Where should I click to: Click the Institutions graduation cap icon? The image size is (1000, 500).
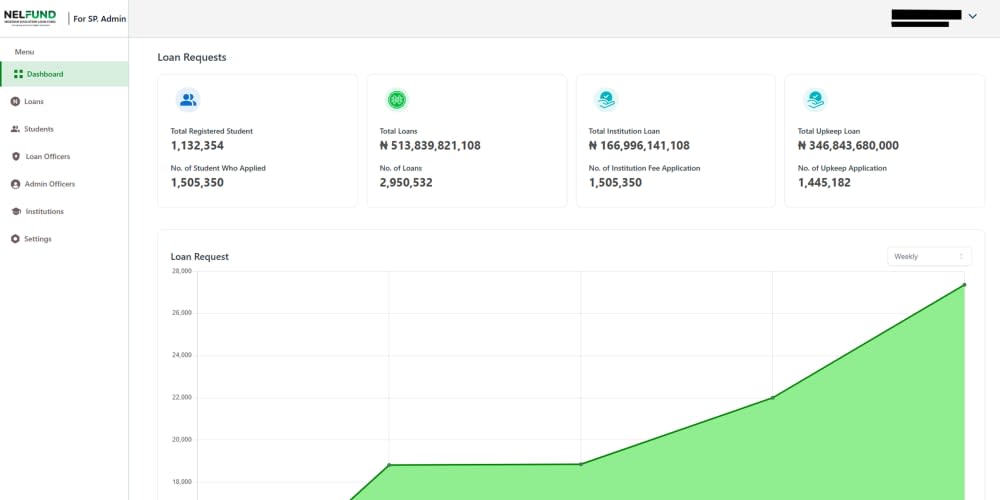click(x=16, y=211)
